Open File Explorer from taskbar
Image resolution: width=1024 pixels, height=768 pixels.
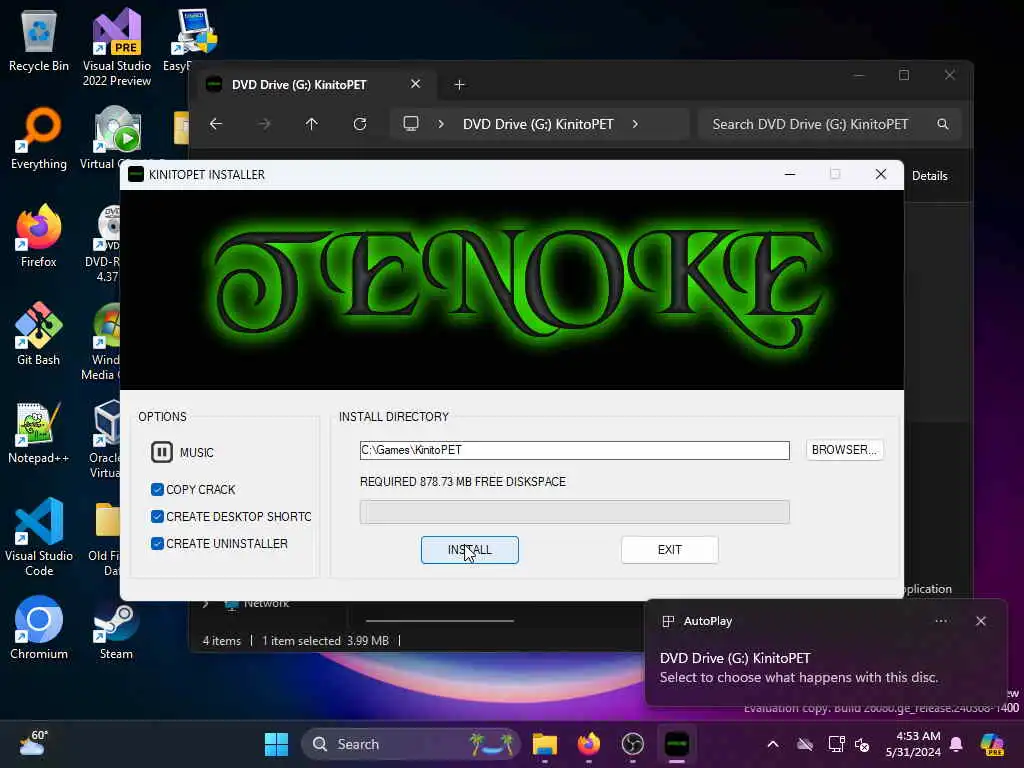[545, 744]
